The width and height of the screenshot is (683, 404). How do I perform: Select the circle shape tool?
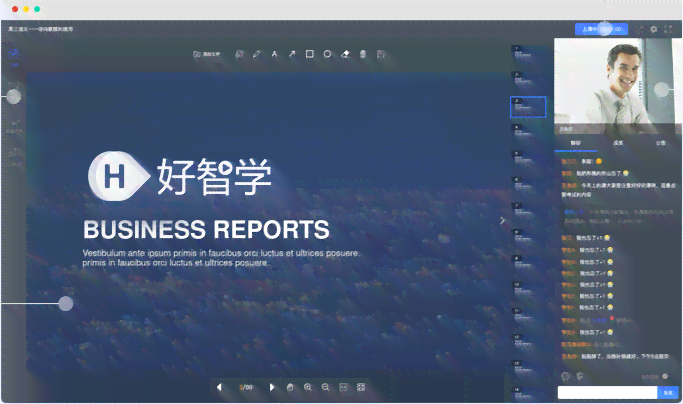coord(327,54)
